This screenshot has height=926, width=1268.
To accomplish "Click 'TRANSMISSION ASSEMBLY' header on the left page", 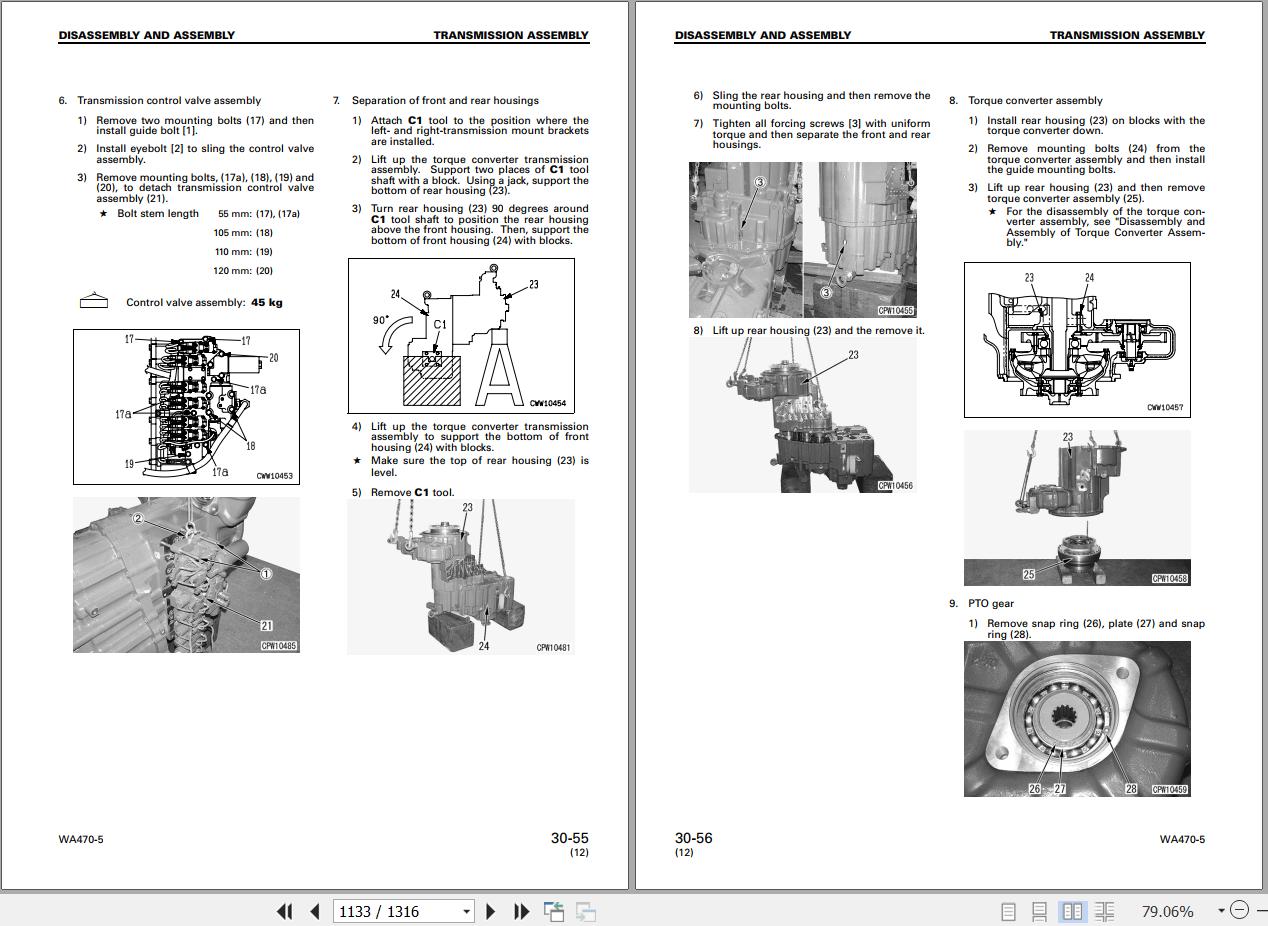I will click(511, 35).
